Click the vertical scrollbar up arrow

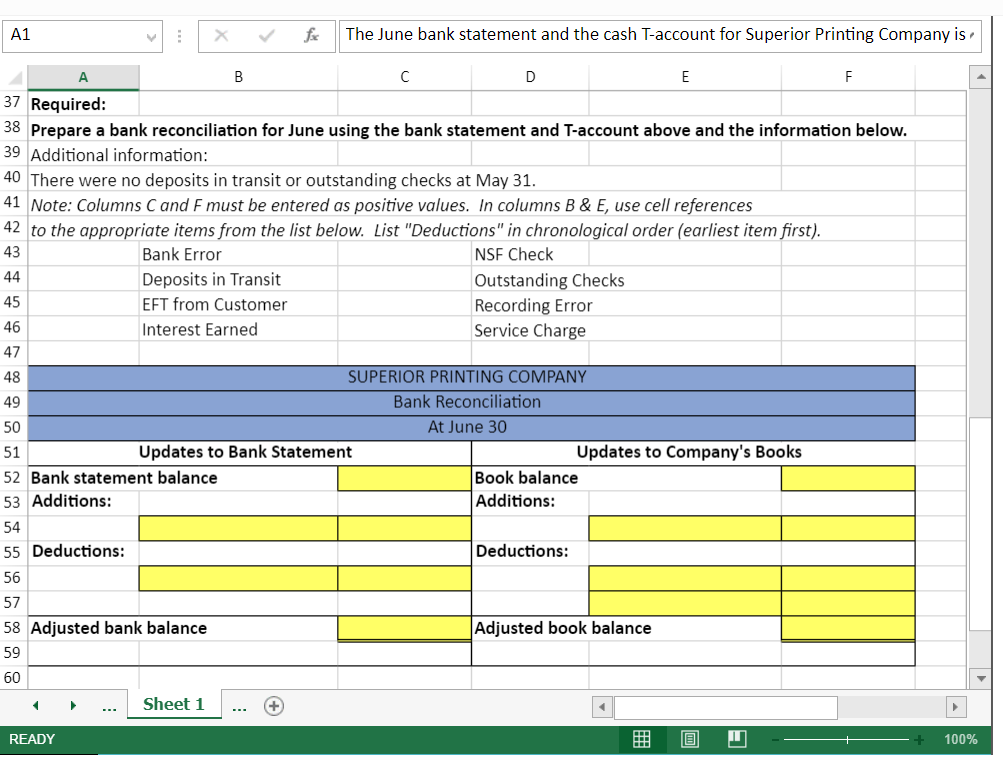pos(981,77)
